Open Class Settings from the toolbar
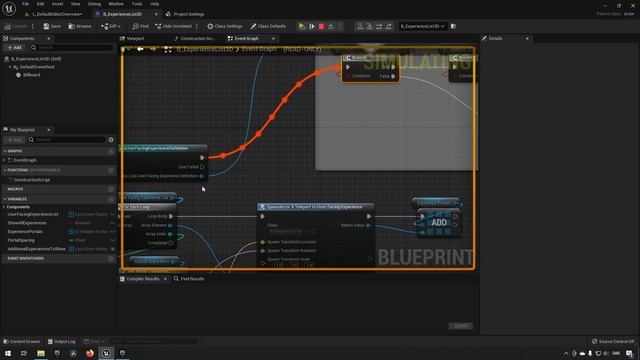Viewport: 640px width, 360px height. pos(224,26)
